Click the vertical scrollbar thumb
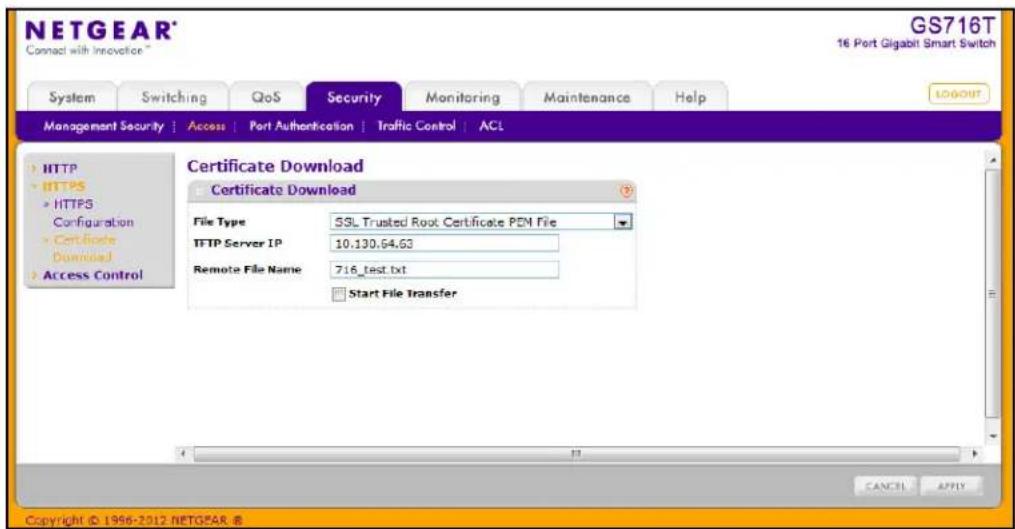This screenshot has height=529, width=1015. click(992, 294)
